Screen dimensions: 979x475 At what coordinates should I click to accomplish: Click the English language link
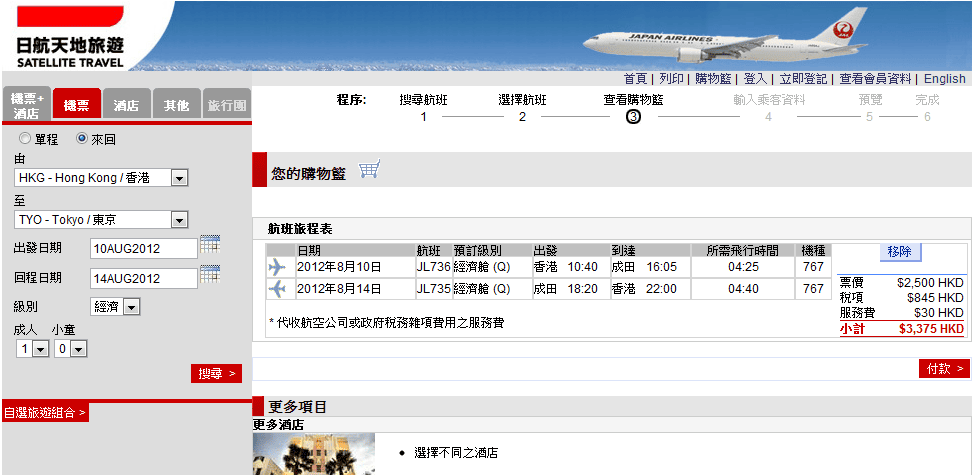click(x=944, y=79)
